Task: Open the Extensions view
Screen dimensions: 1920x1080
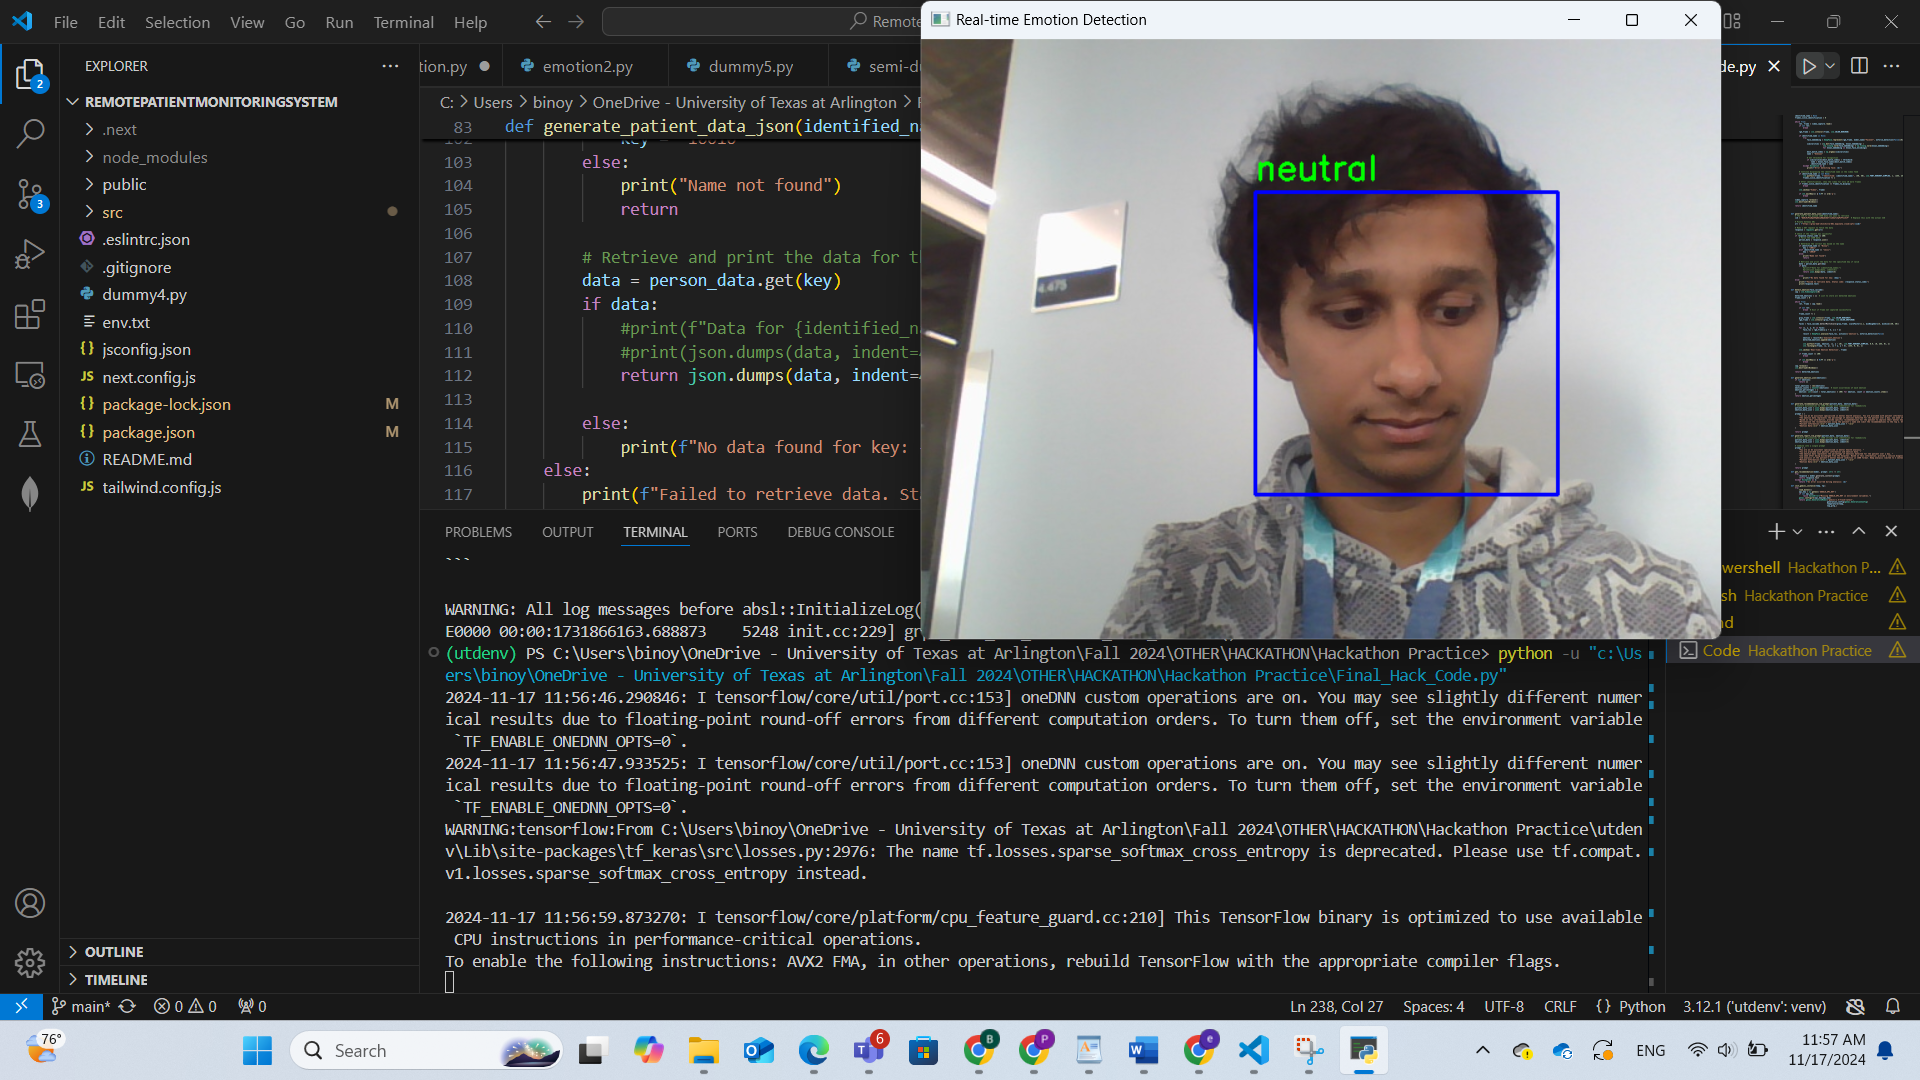Action: [x=30, y=314]
